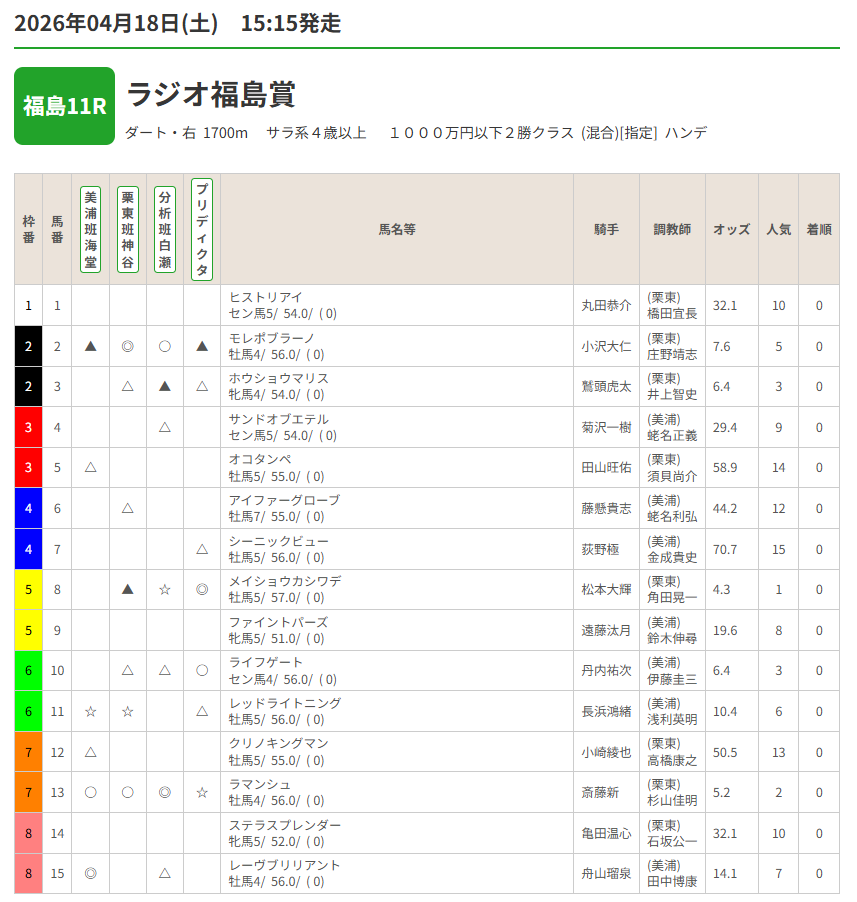Click jockey name 松本大輝

click(x=606, y=590)
